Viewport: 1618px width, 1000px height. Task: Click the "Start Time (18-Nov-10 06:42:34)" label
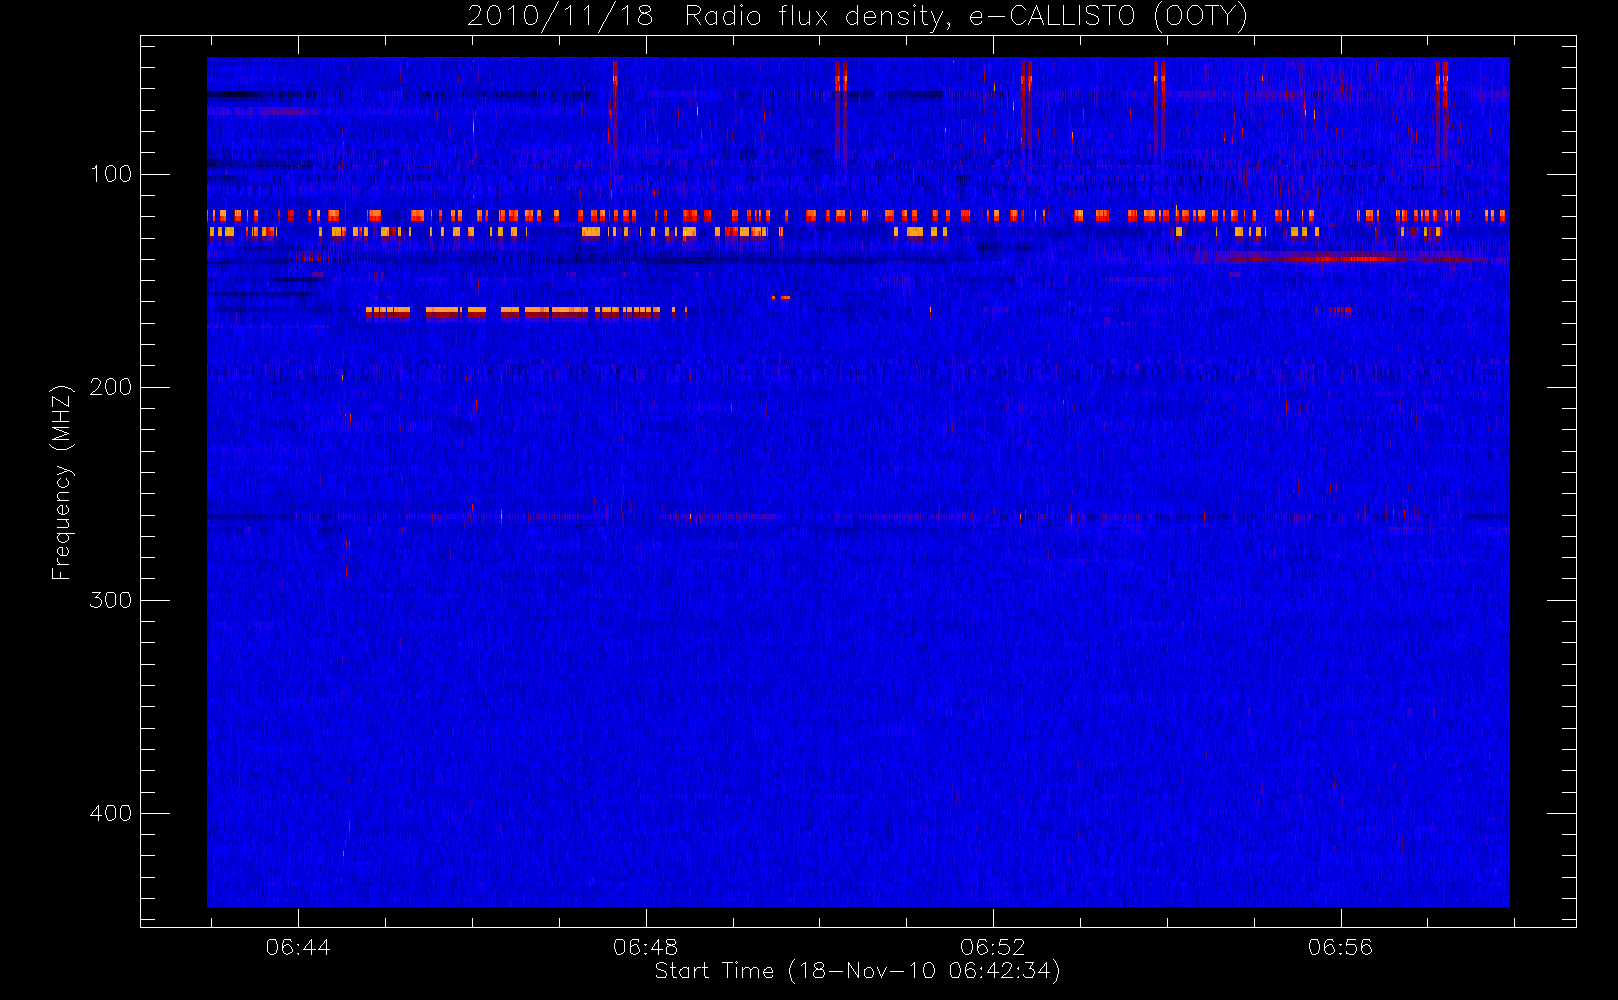point(857,971)
